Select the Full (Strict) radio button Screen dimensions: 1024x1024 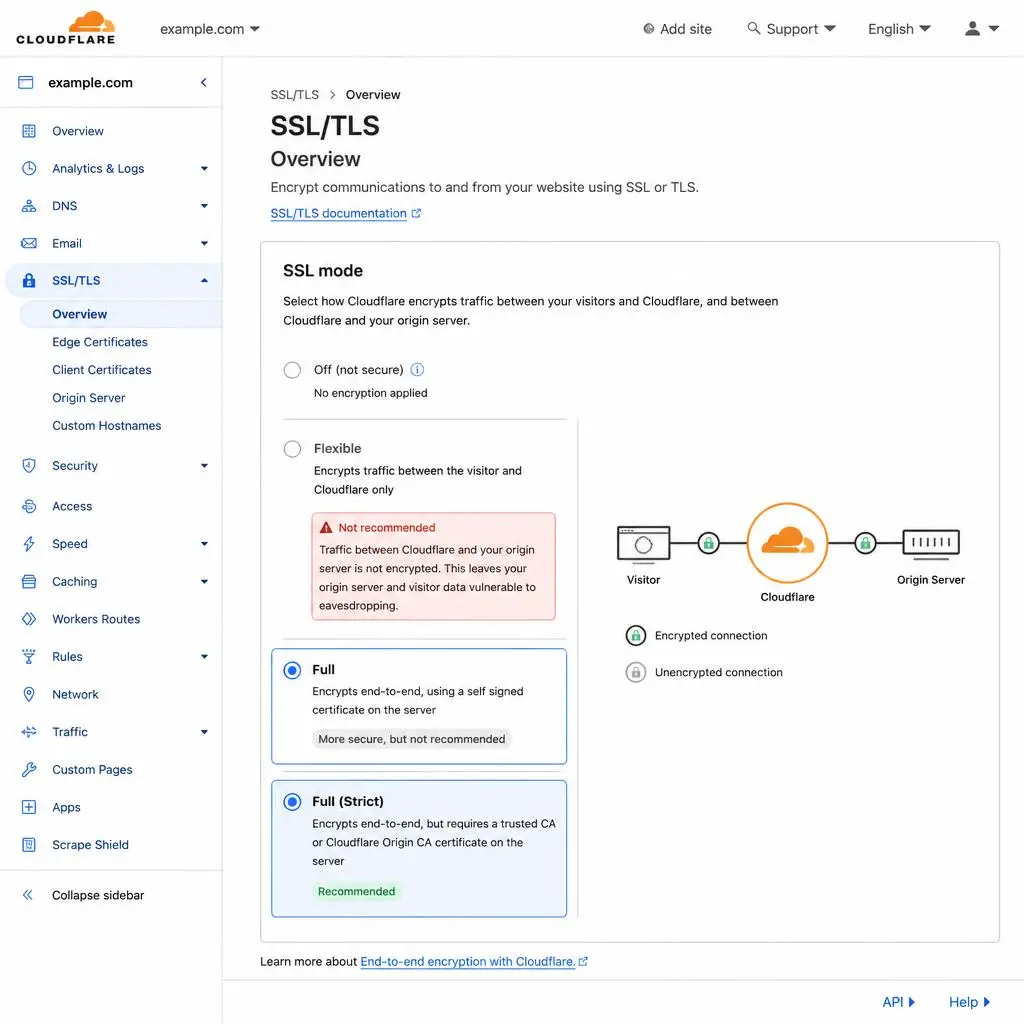pos(293,802)
